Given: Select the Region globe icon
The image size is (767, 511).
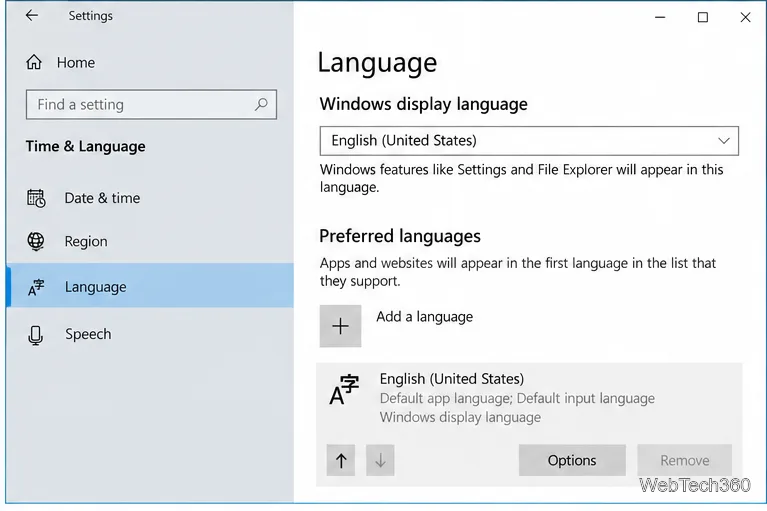Looking at the screenshot, I should click(x=36, y=241).
